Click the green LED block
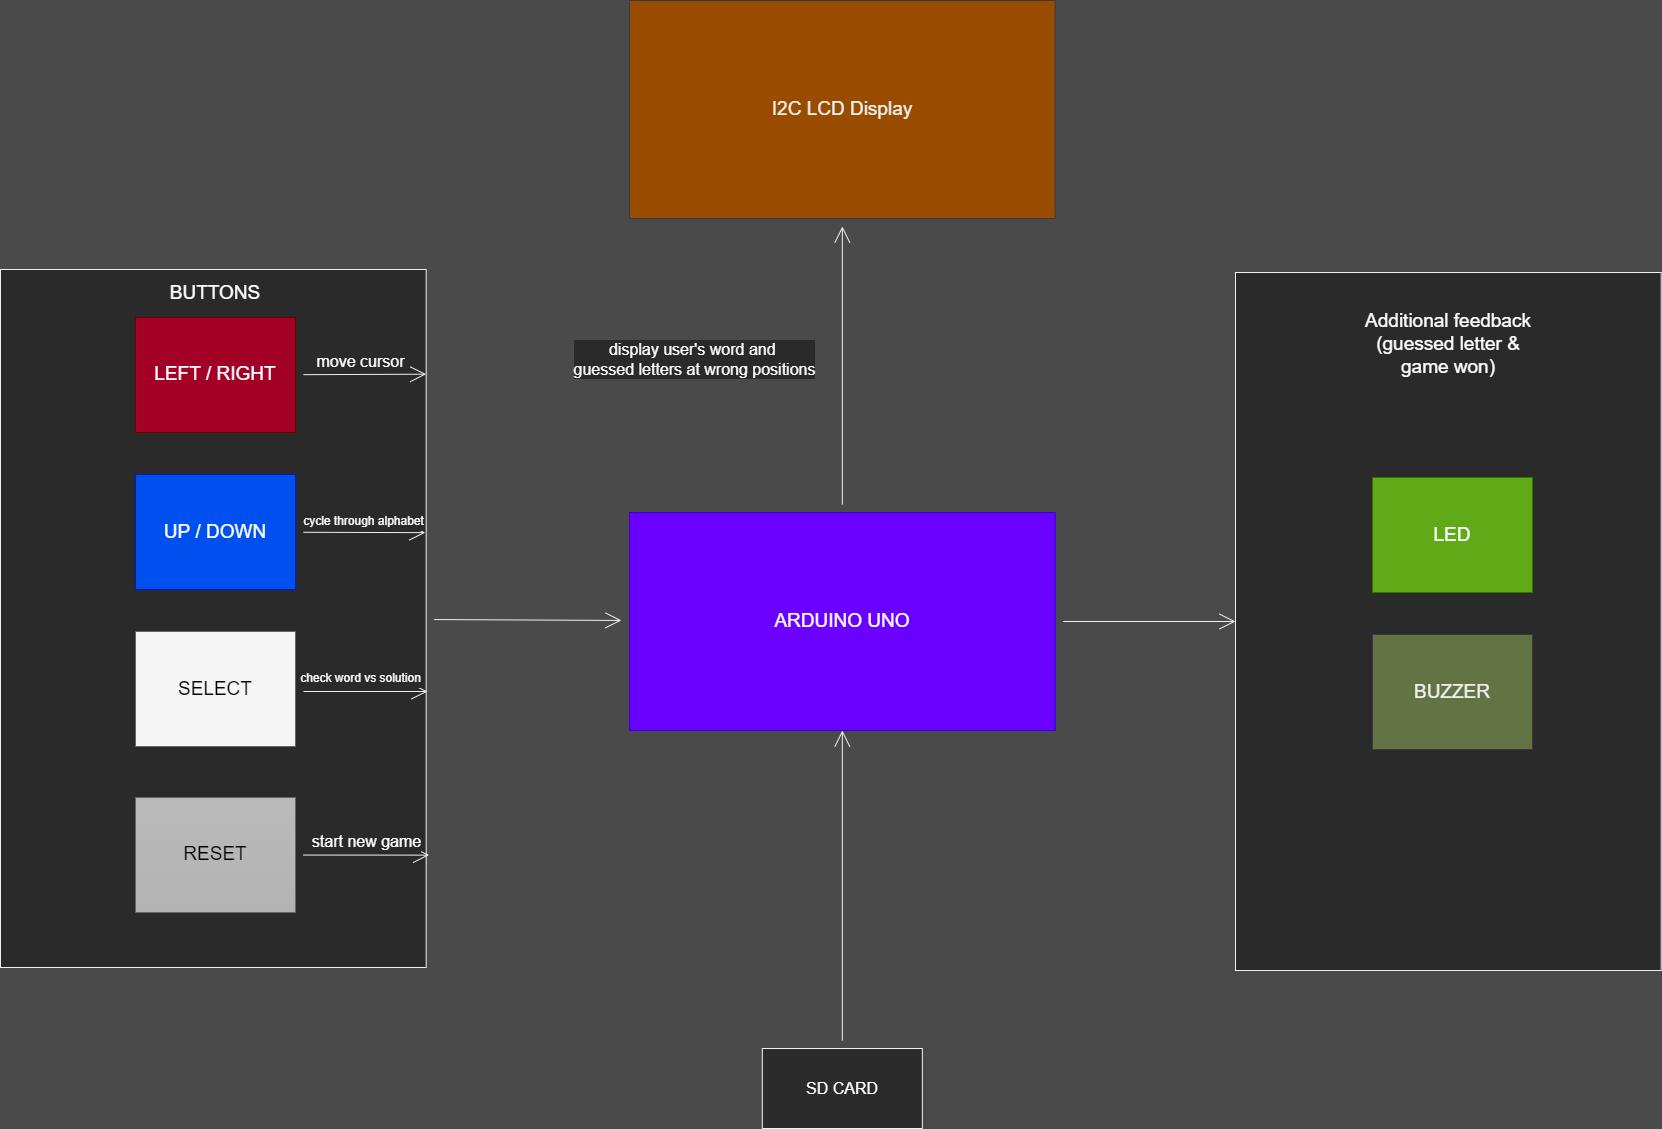This screenshot has width=1662, height=1129. coord(1452,535)
